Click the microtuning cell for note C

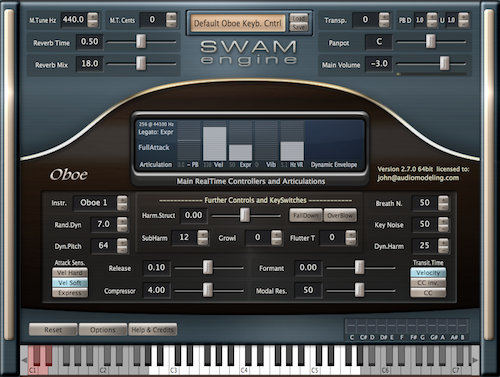351,326
